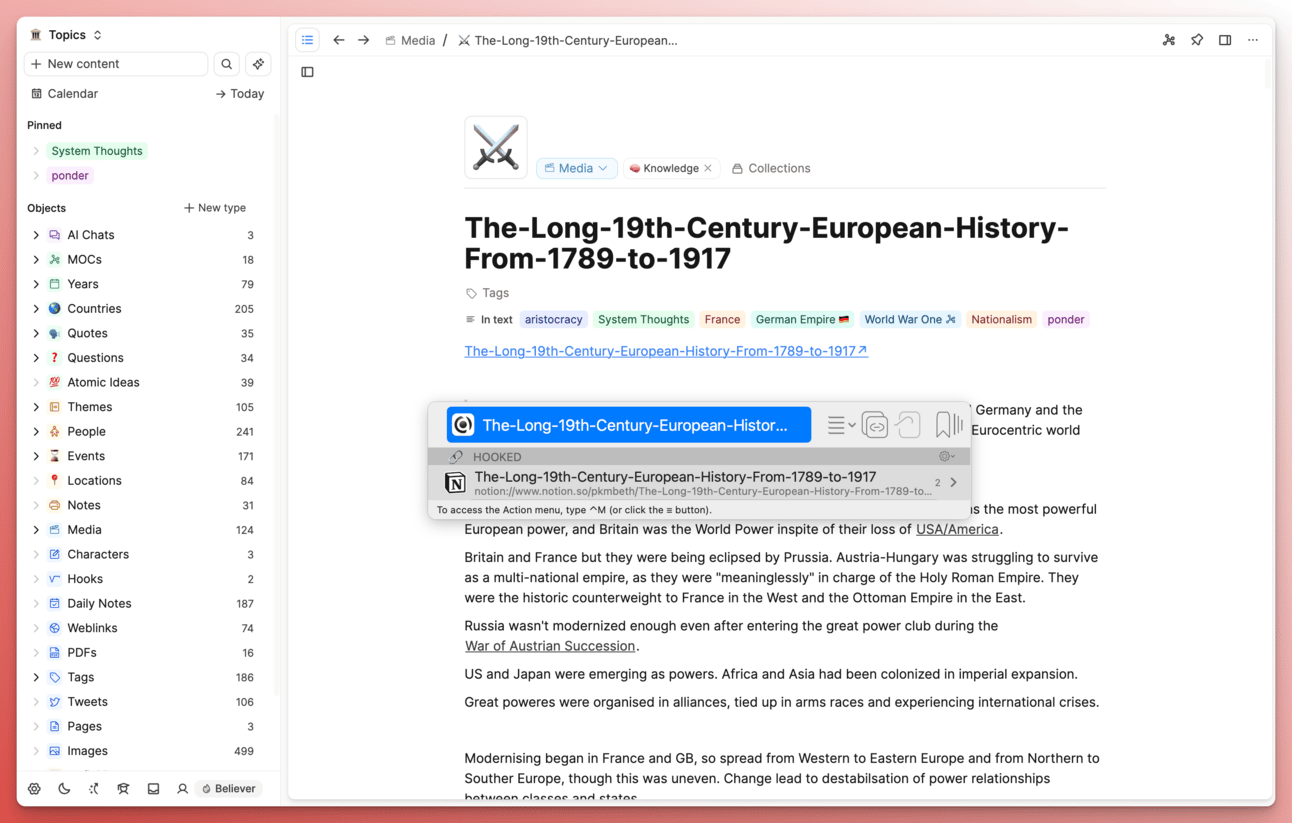The height and width of the screenshot is (823, 1292).
Task: Expand the Countries object type
Action: coord(36,309)
